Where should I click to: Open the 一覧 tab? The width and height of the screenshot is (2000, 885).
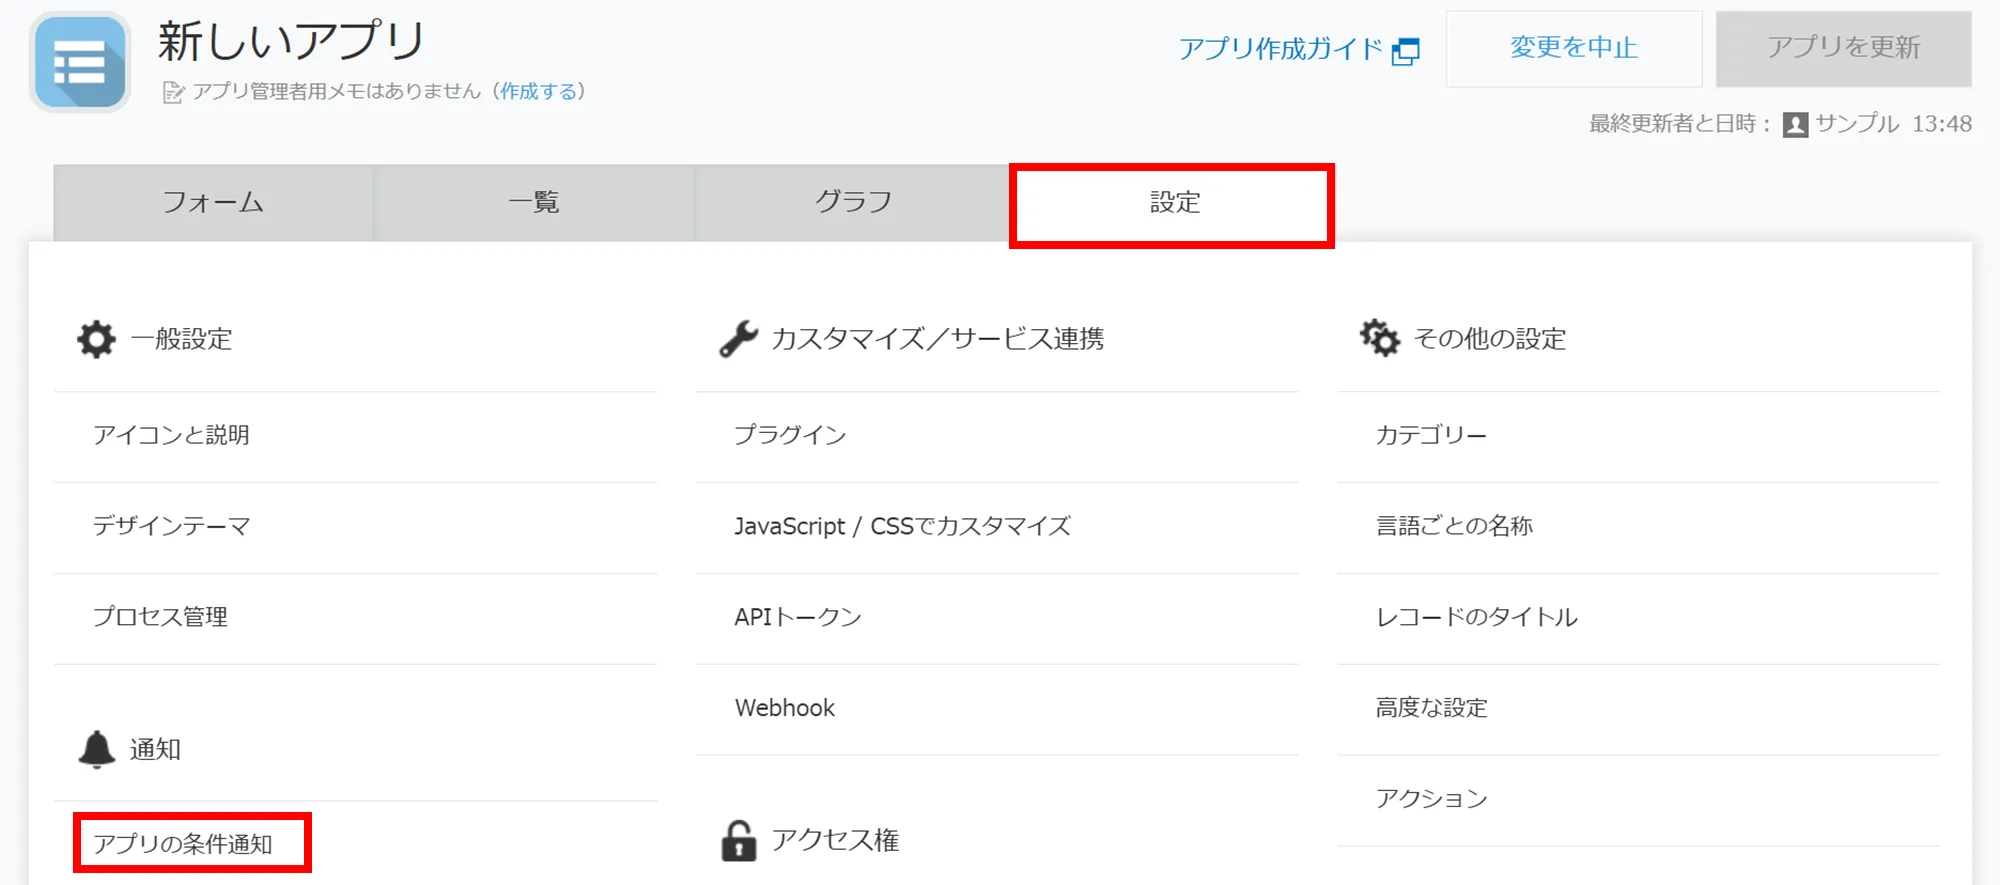(x=533, y=203)
